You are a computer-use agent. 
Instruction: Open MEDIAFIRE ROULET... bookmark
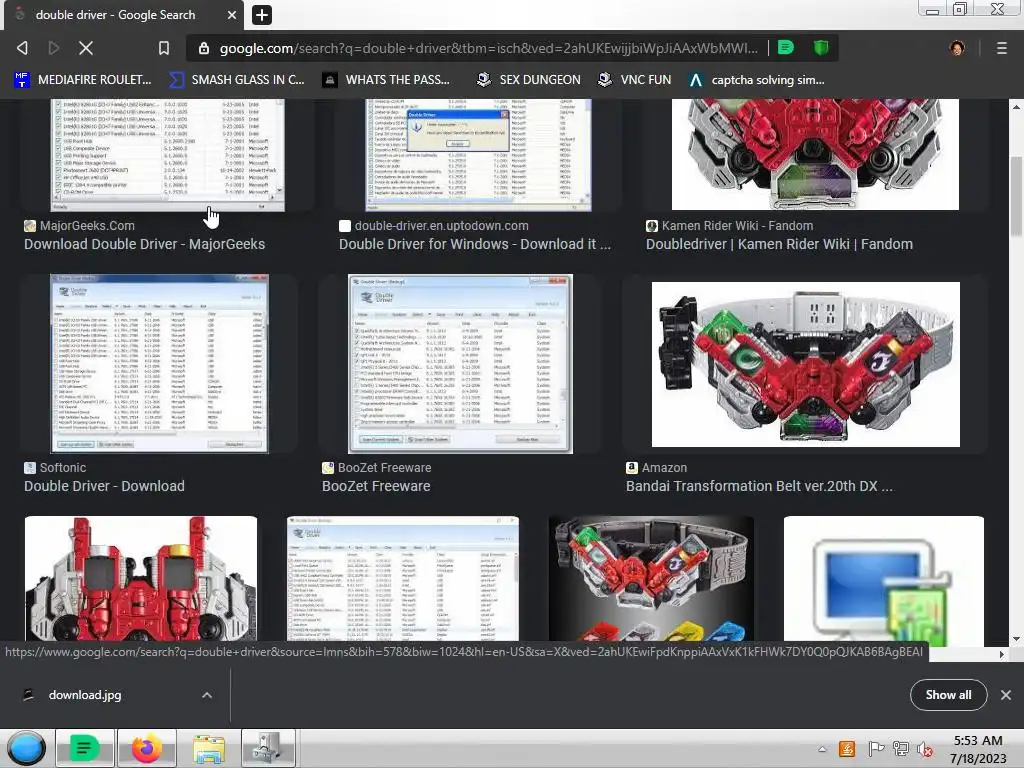83,80
